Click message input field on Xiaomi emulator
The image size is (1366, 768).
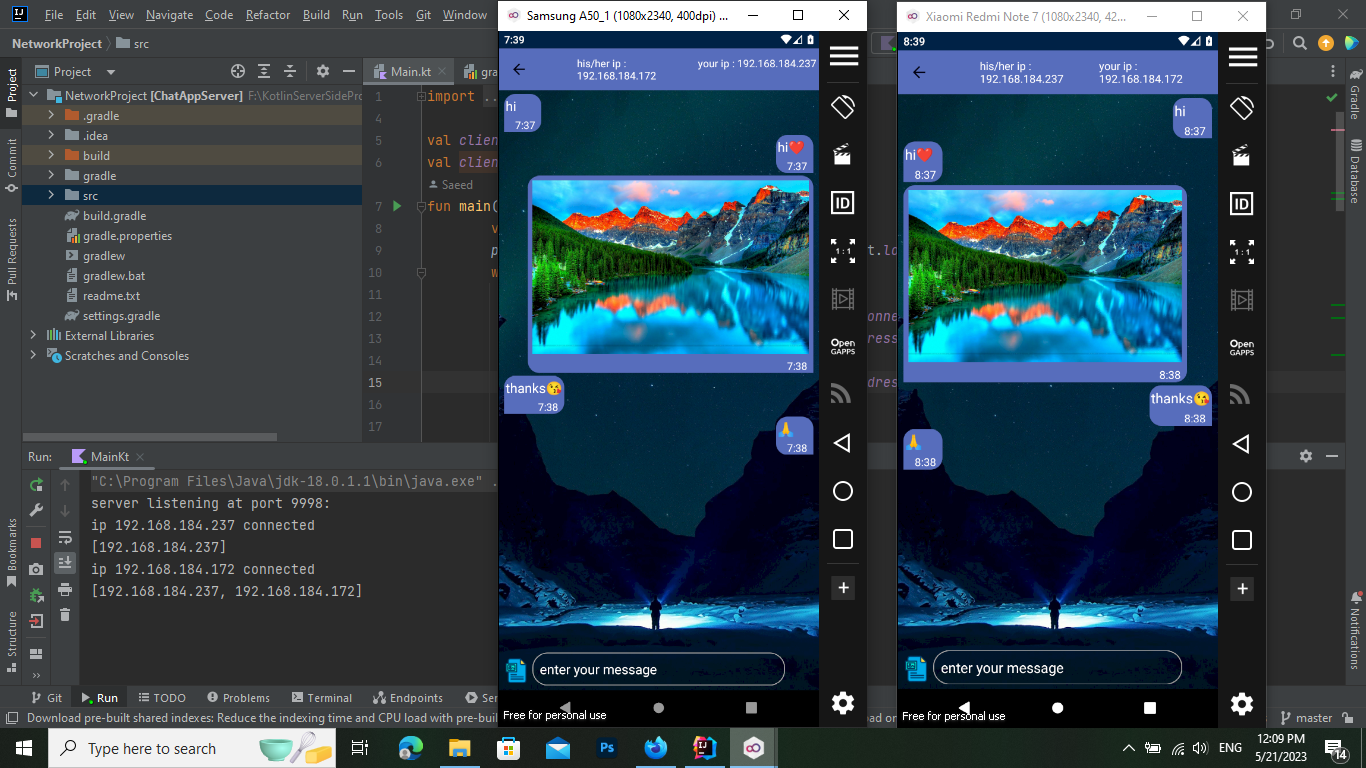click(1057, 668)
